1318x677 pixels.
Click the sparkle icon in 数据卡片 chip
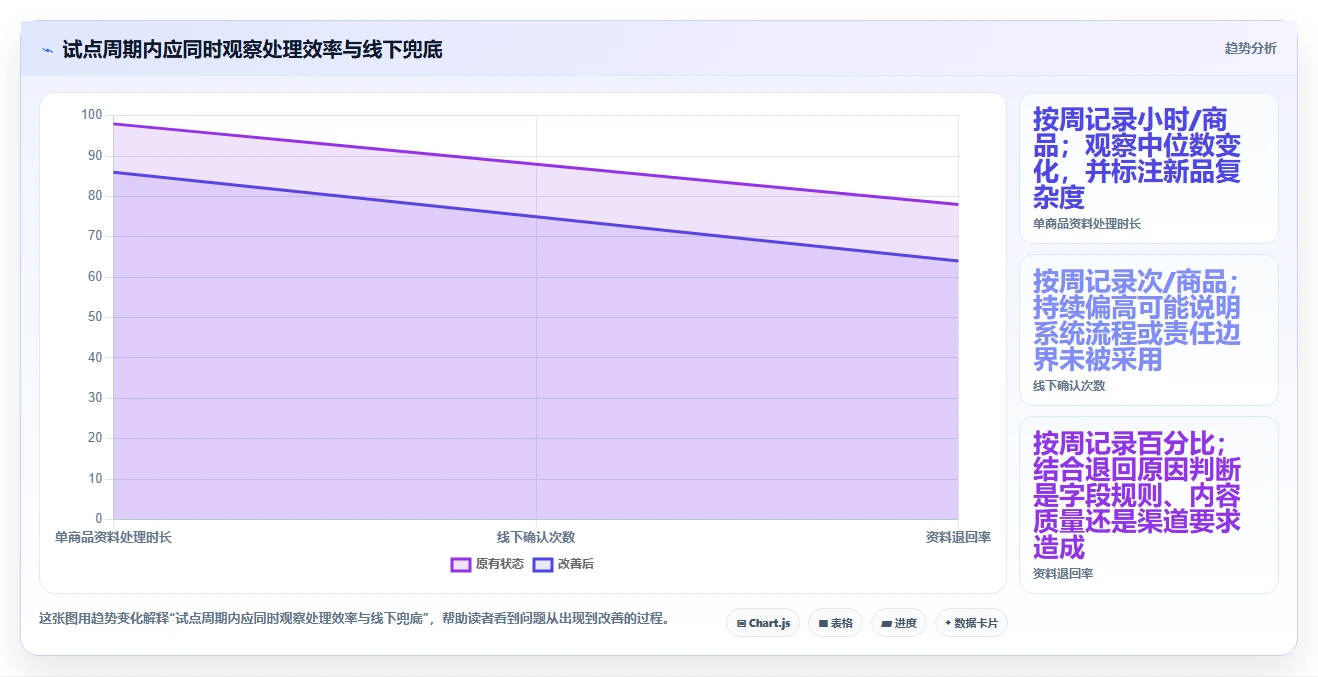[948, 623]
